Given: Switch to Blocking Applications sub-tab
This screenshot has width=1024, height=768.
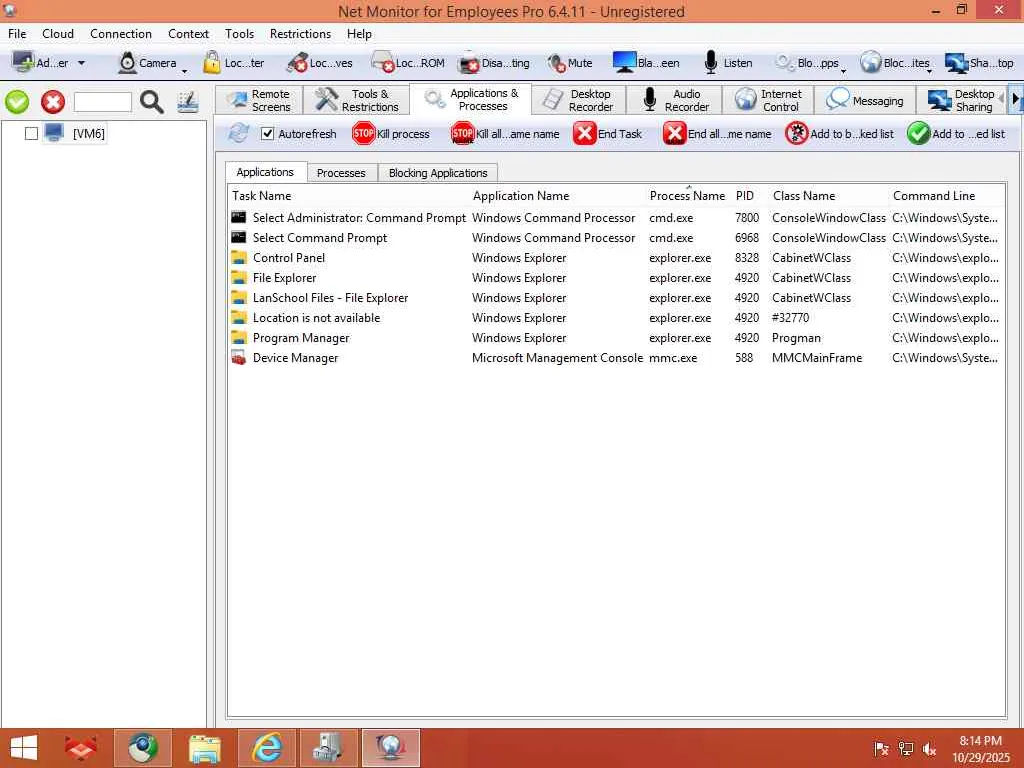Looking at the screenshot, I should pos(438,173).
